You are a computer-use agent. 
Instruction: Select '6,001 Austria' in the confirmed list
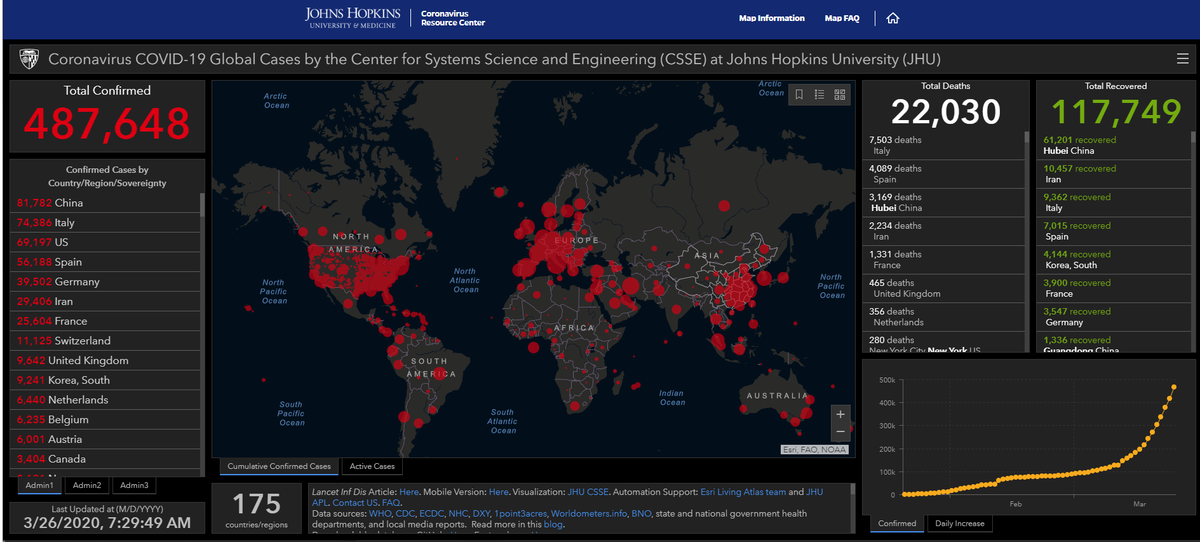(x=104, y=439)
